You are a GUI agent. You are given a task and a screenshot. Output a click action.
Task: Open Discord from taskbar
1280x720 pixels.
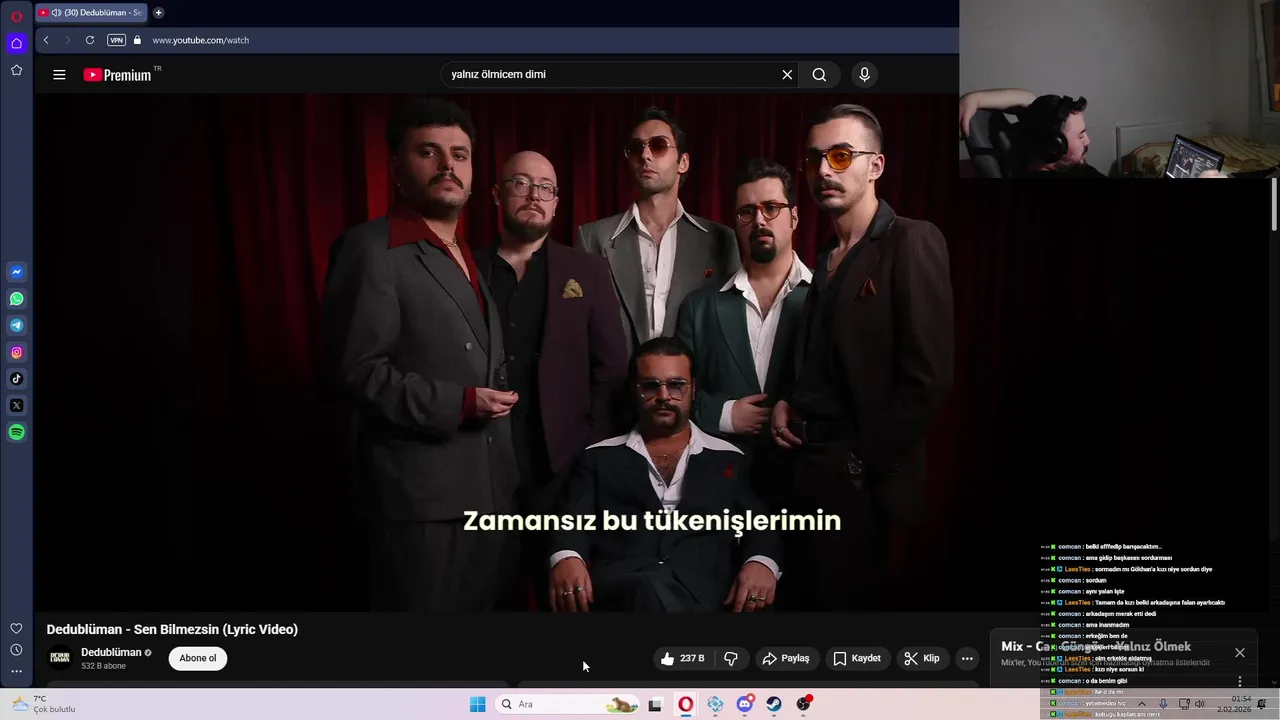[744, 704]
